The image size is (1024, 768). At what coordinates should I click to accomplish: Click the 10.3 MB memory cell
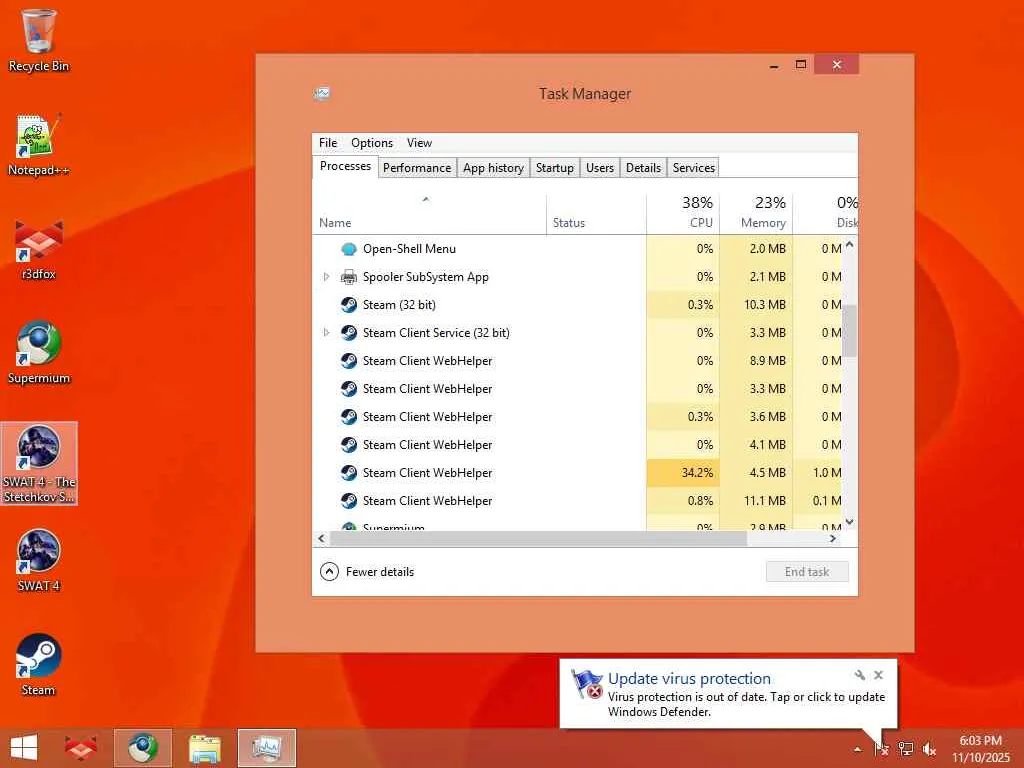pos(756,305)
